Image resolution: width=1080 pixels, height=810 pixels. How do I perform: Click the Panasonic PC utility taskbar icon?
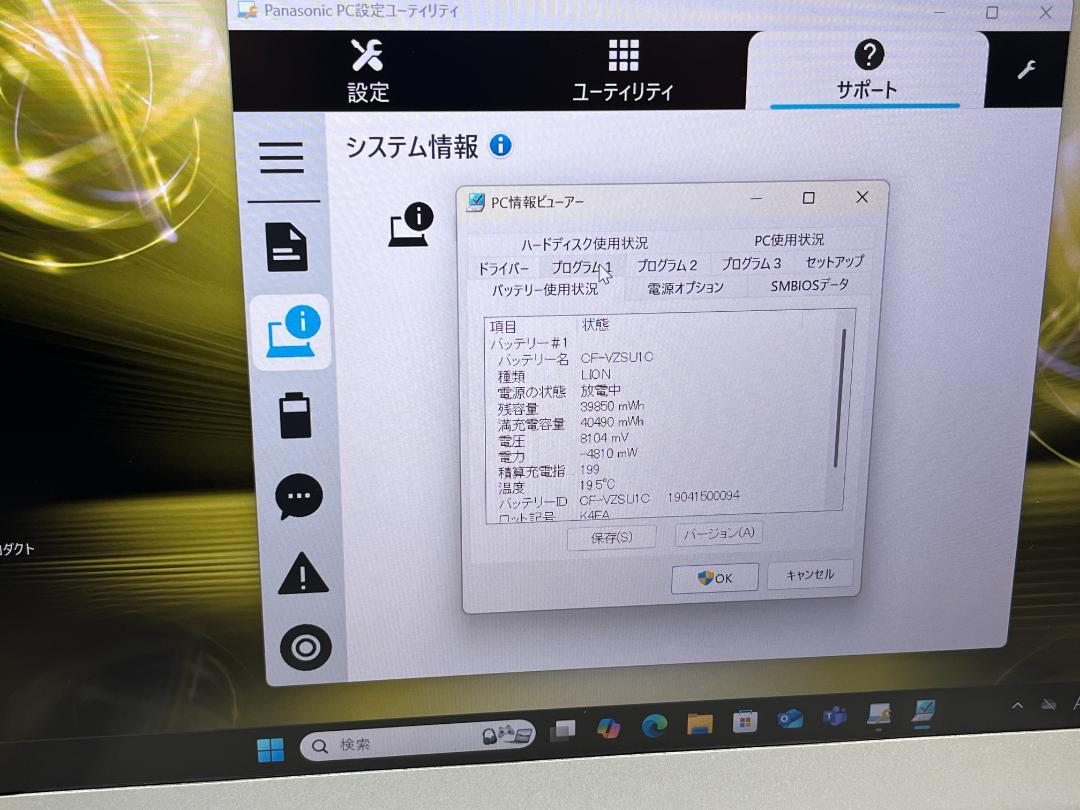pyautogui.click(x=880, y=715)
